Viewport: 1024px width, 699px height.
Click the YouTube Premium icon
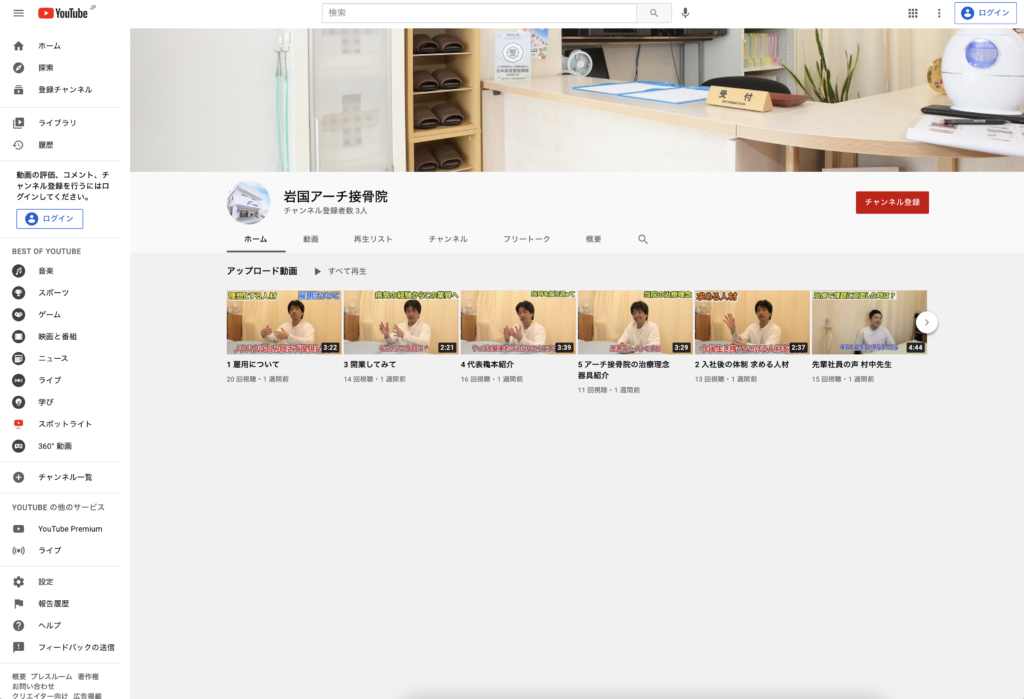(x=18, y=529)
